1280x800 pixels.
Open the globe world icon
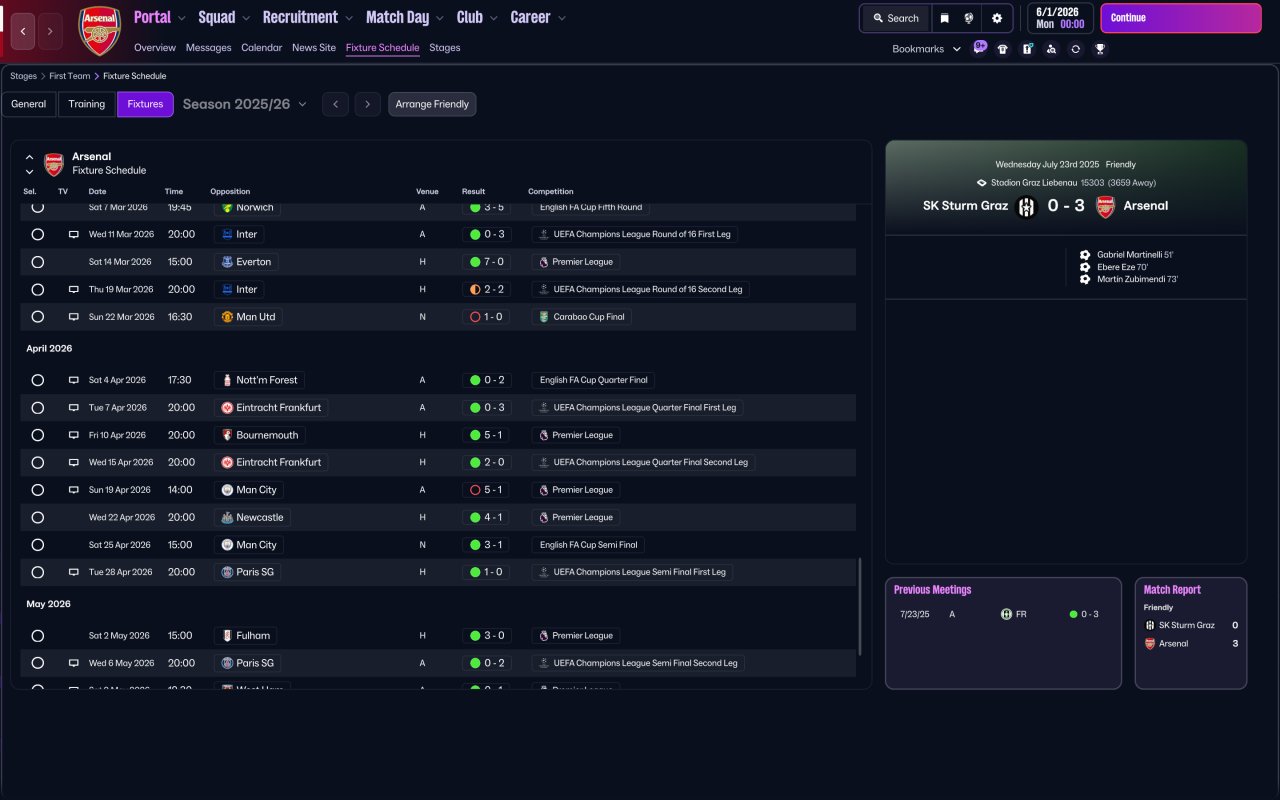click(969, 18)
